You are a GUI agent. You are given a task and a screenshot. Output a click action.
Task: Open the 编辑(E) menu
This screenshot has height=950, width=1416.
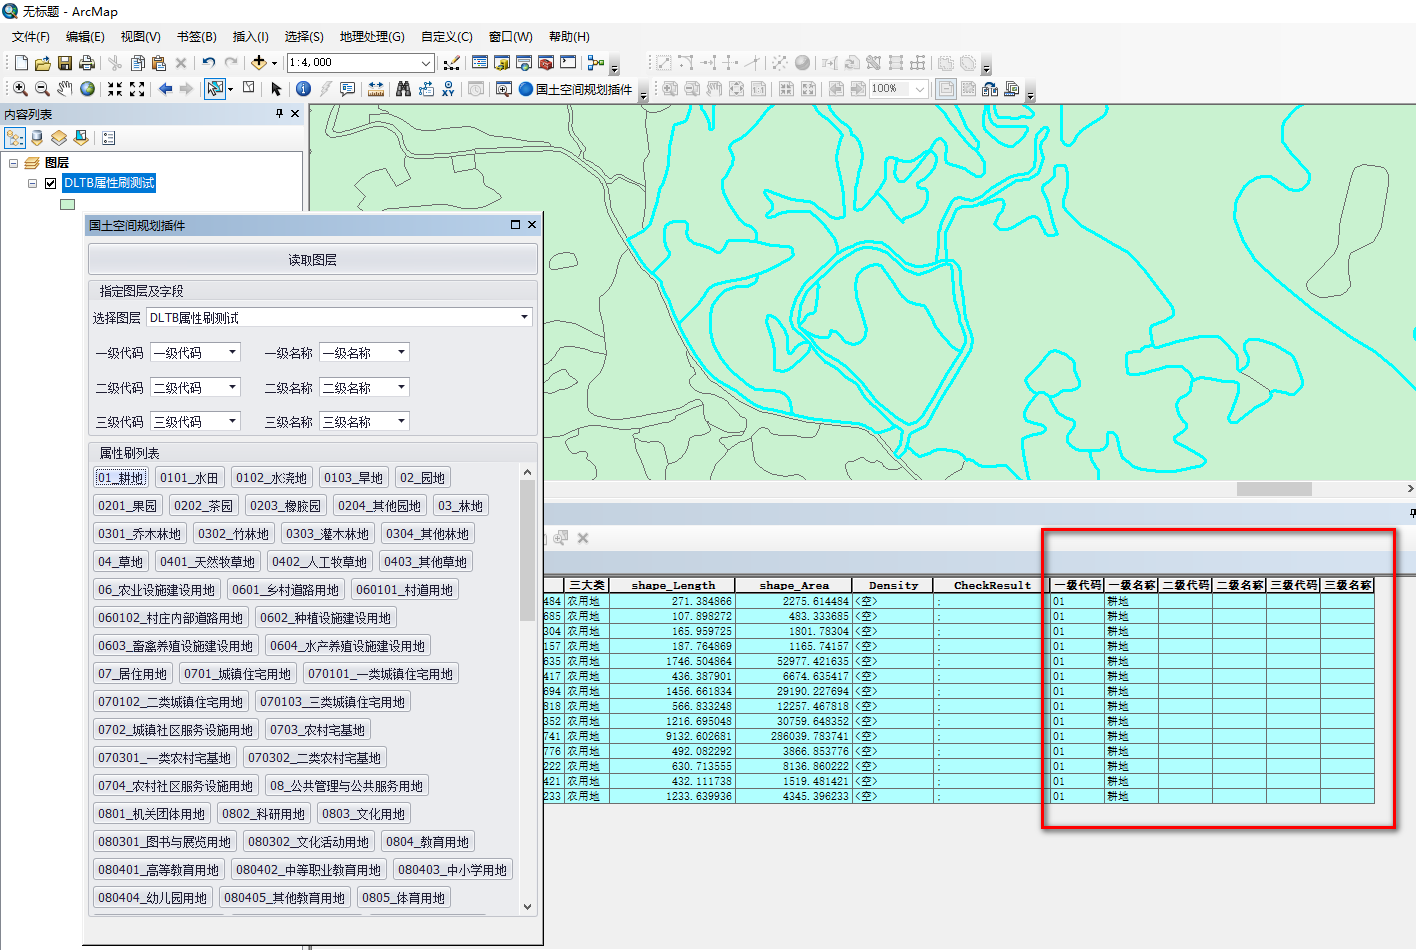pos(85,37)
